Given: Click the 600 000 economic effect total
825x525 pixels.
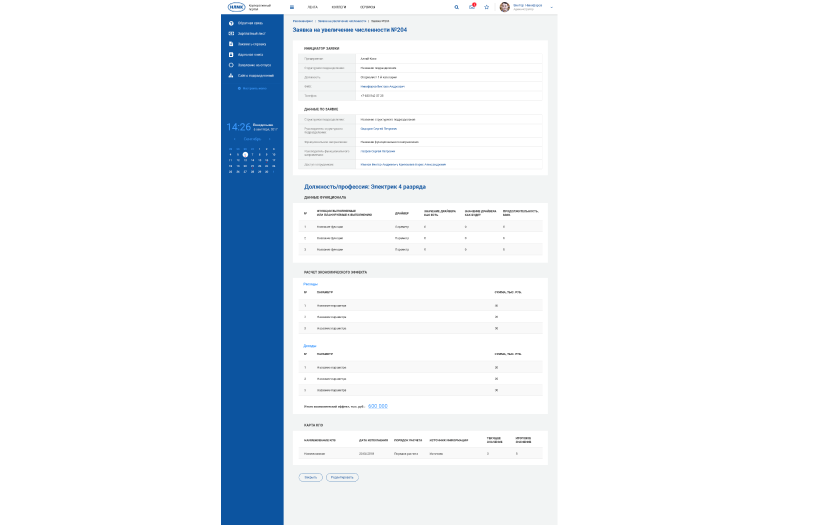Looking at the screenshot, I should [378, 406].
